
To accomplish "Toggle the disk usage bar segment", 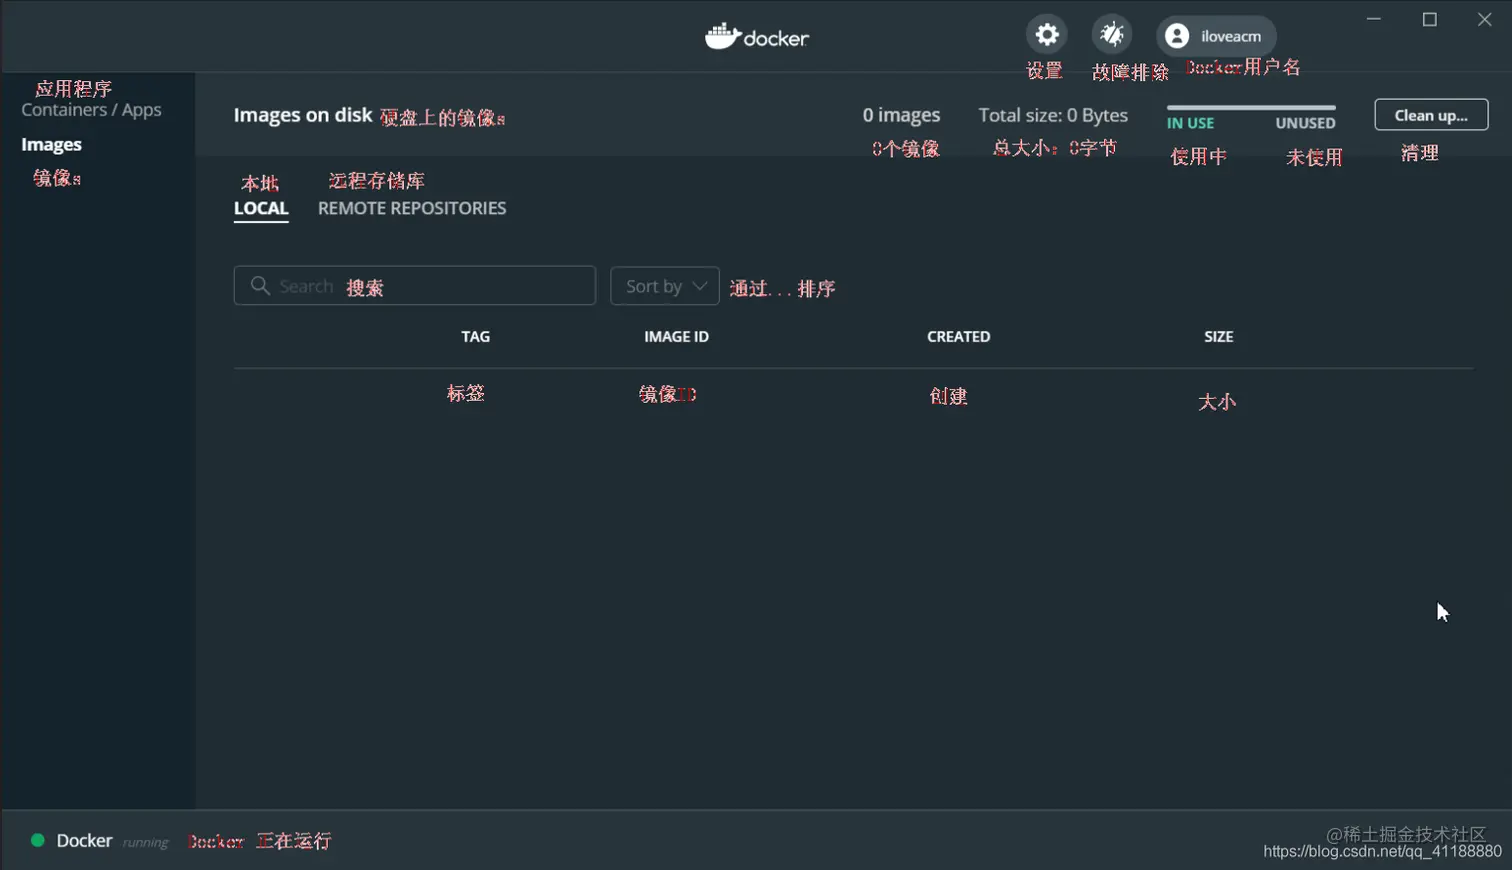I will (x=1250, y=108).
